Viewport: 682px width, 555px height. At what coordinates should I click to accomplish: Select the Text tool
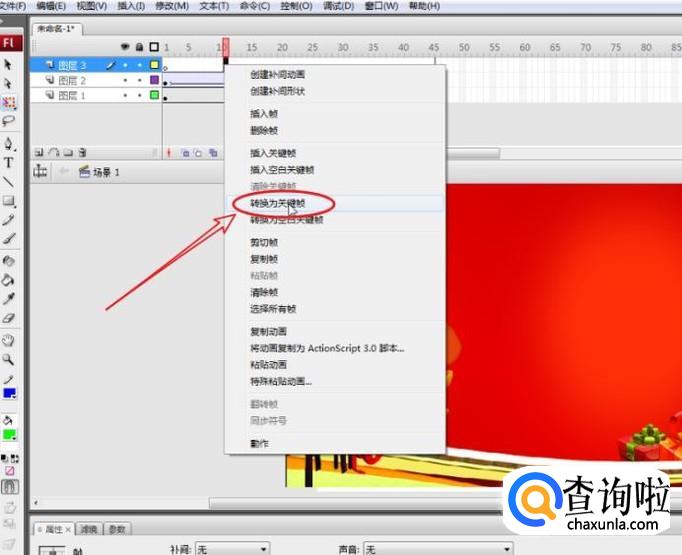8,163
